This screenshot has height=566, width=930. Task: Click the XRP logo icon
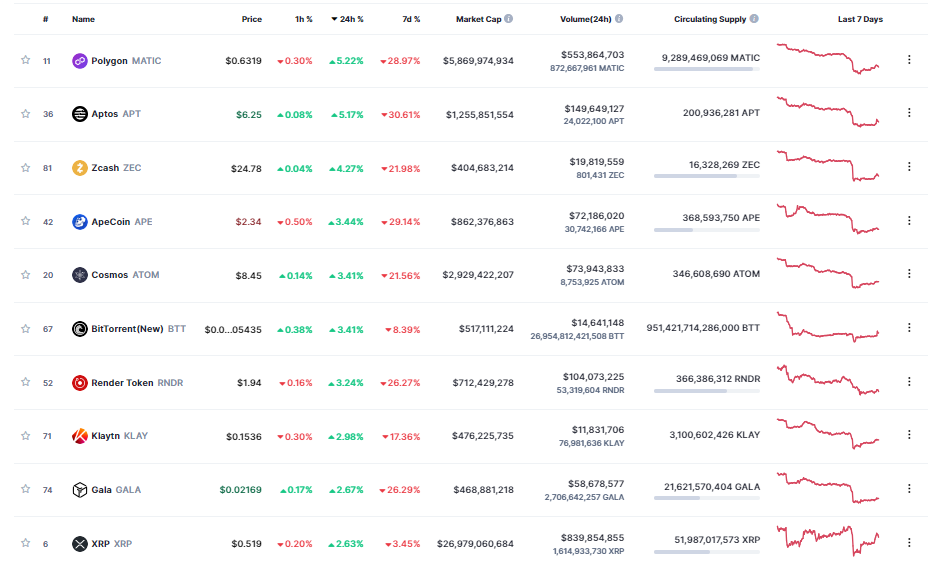coord(79,543)
